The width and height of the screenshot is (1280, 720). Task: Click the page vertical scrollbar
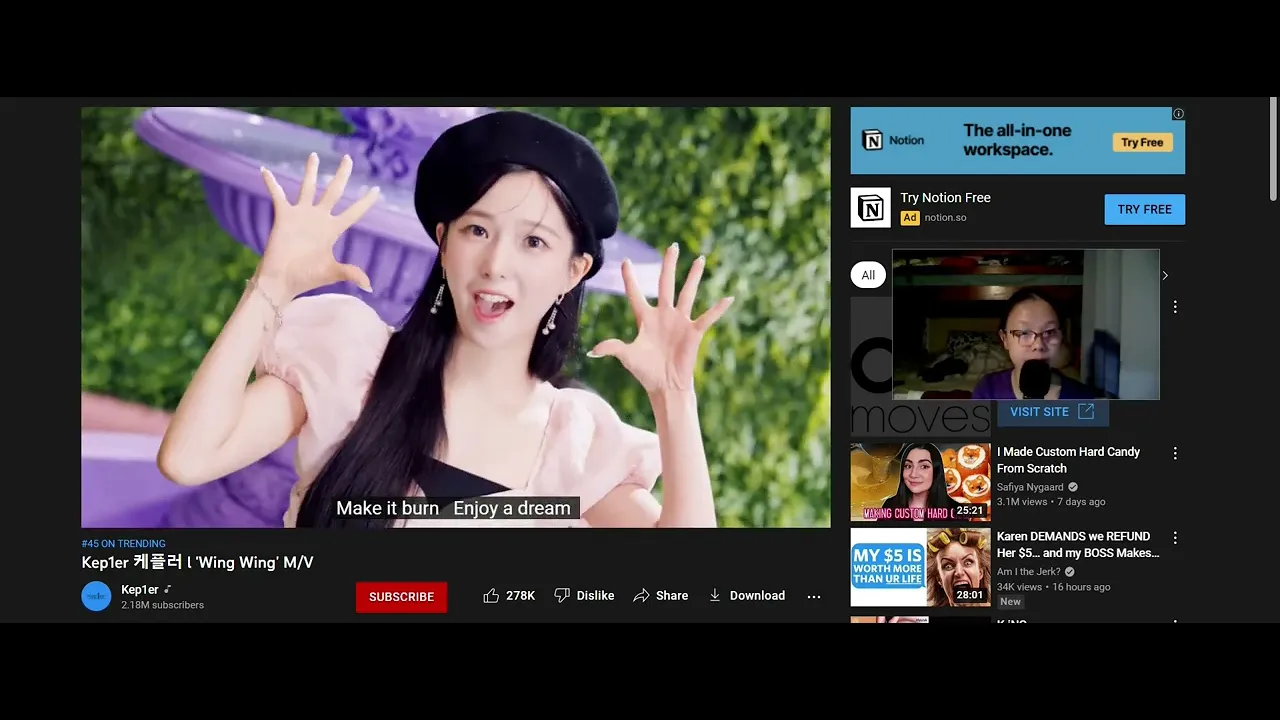(x=1273, y=148)
